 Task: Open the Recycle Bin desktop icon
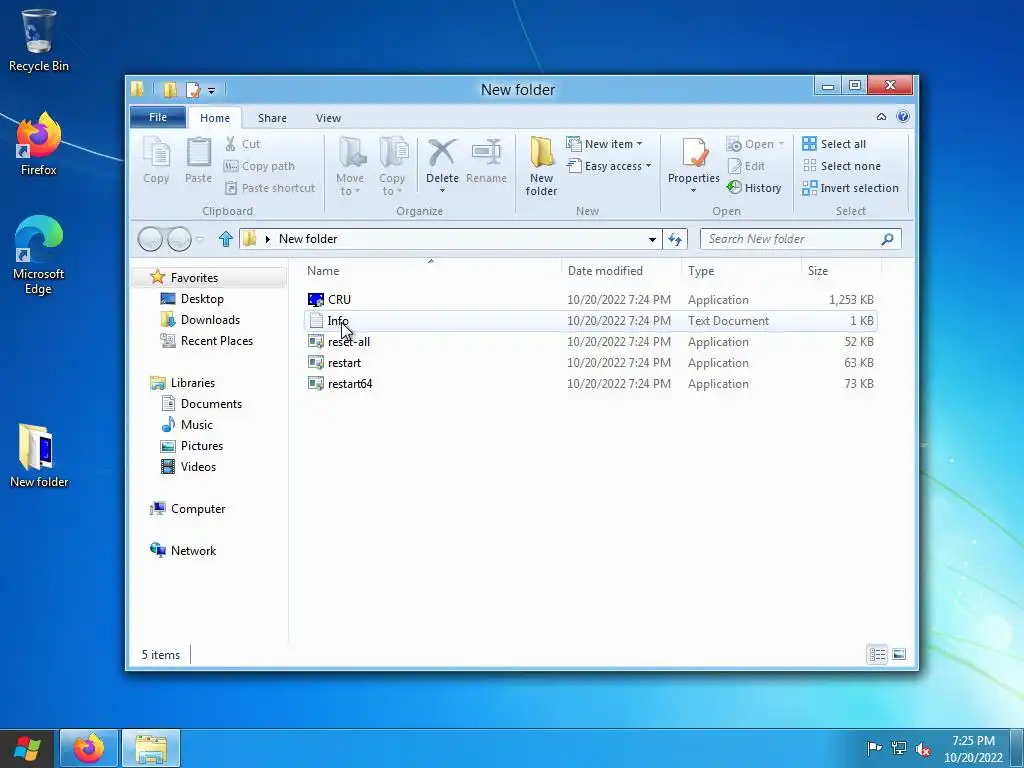coord(39,40)
